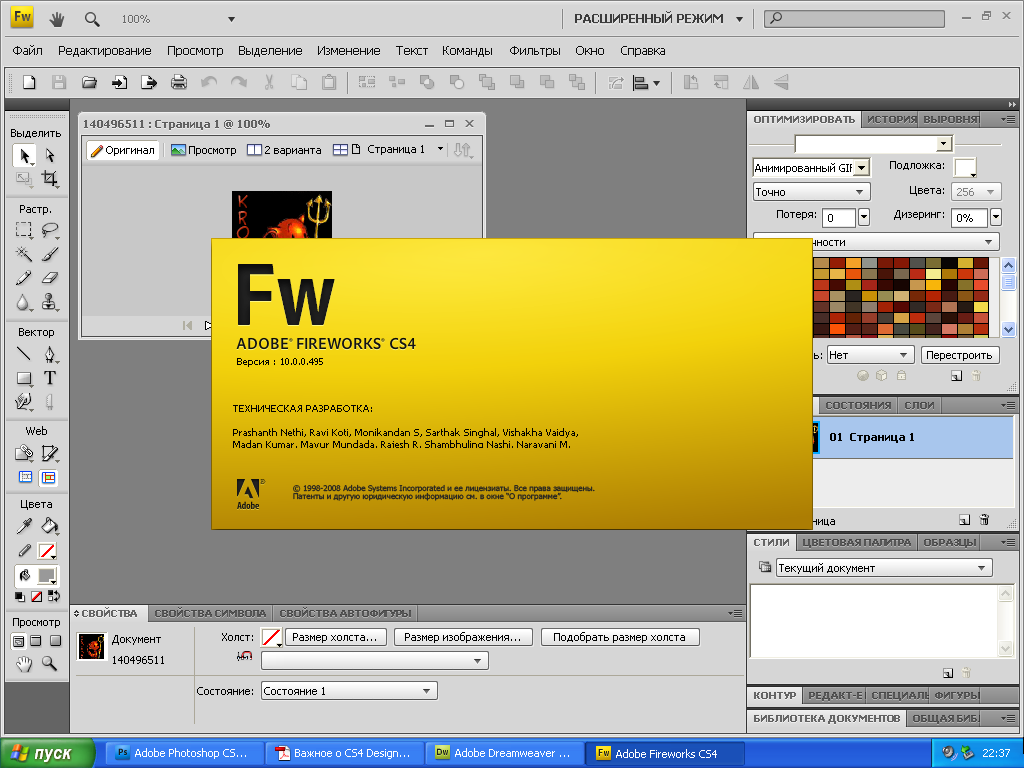This screenshot has height=768, width=1024.
Task: Click the Размер холста... button
Action: coord(334,637)
